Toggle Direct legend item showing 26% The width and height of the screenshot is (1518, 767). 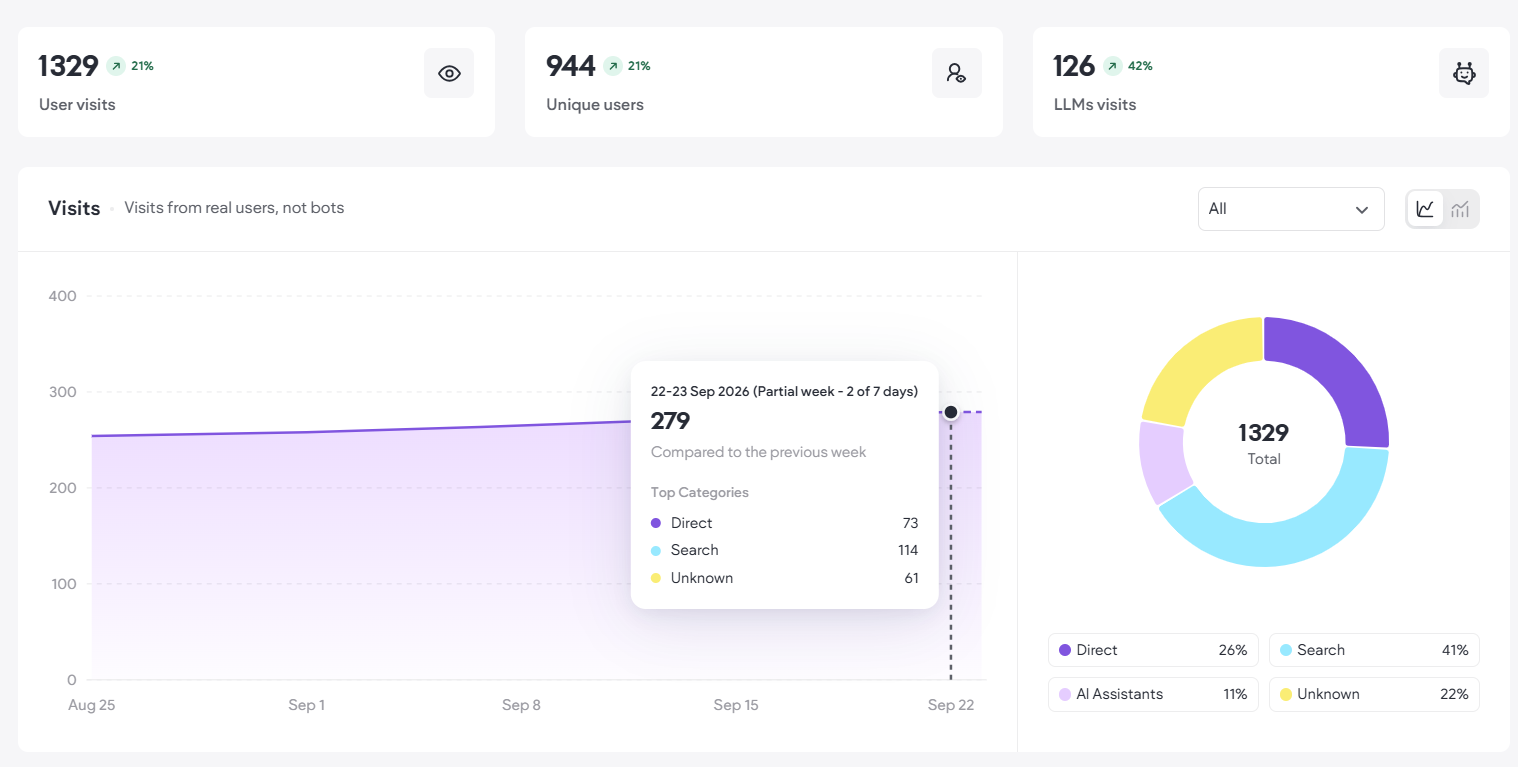1153,650
